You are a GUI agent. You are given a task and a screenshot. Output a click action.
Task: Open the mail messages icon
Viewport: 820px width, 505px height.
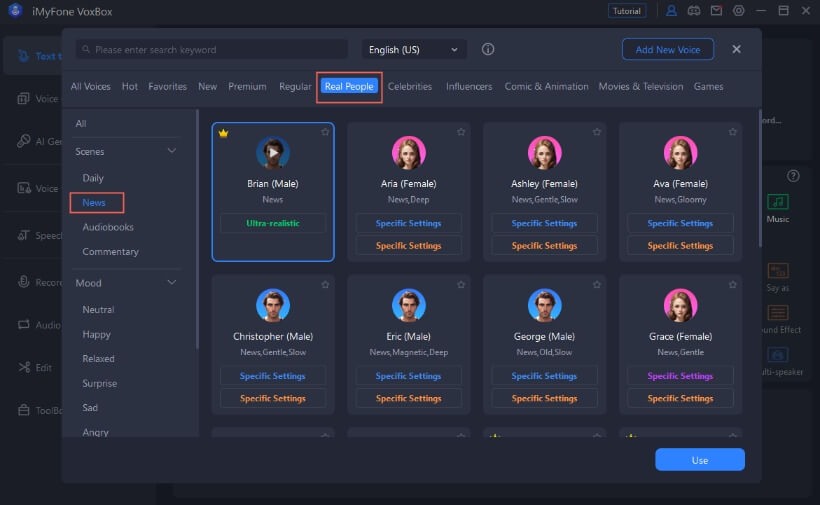coord(716,10)
